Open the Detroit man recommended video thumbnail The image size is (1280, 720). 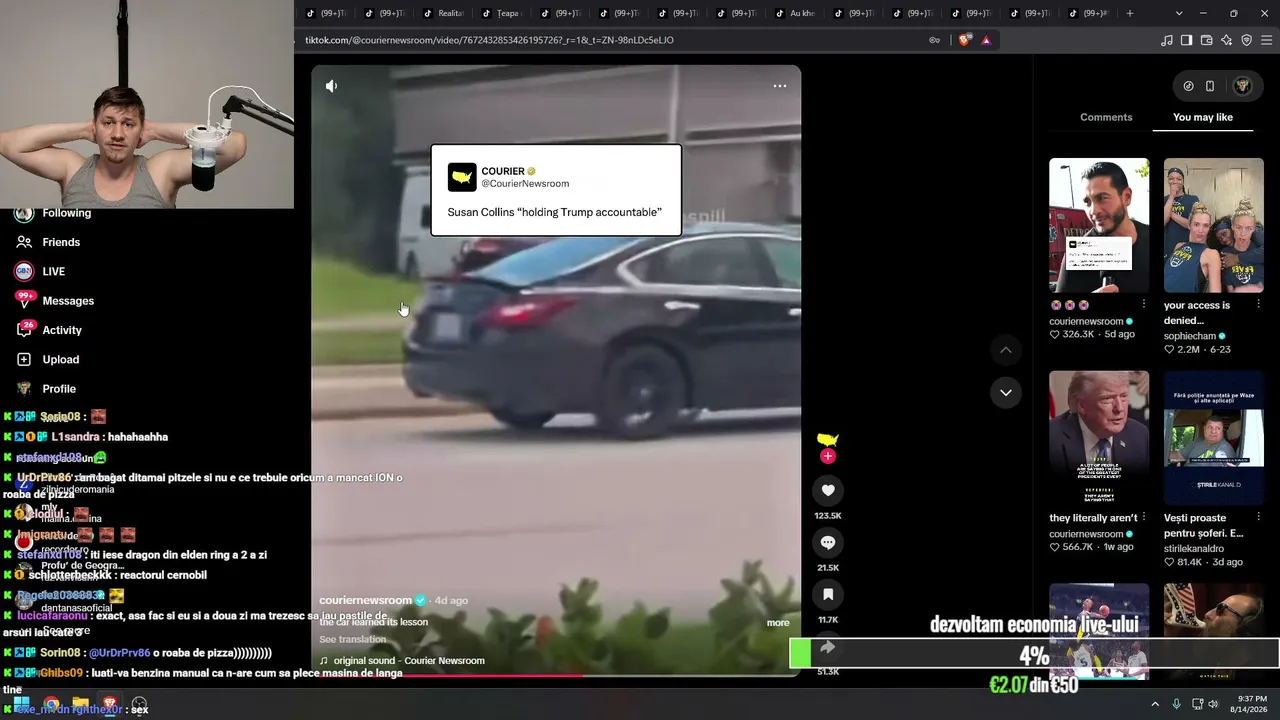[x=1099, y=225]
